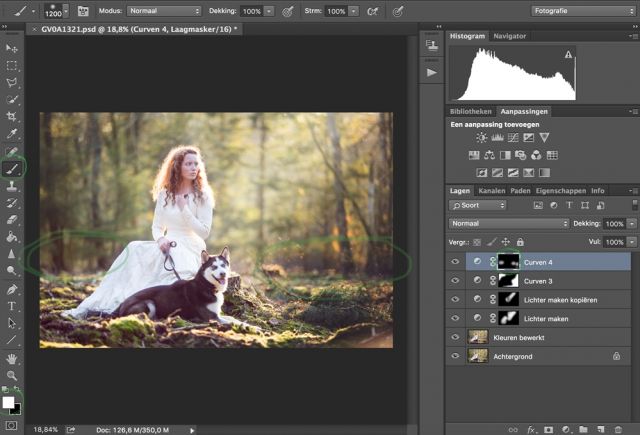640x435 pixels.
Task: Add a Brightness/Contrast adjustment
Action: [x=482, y=138]
